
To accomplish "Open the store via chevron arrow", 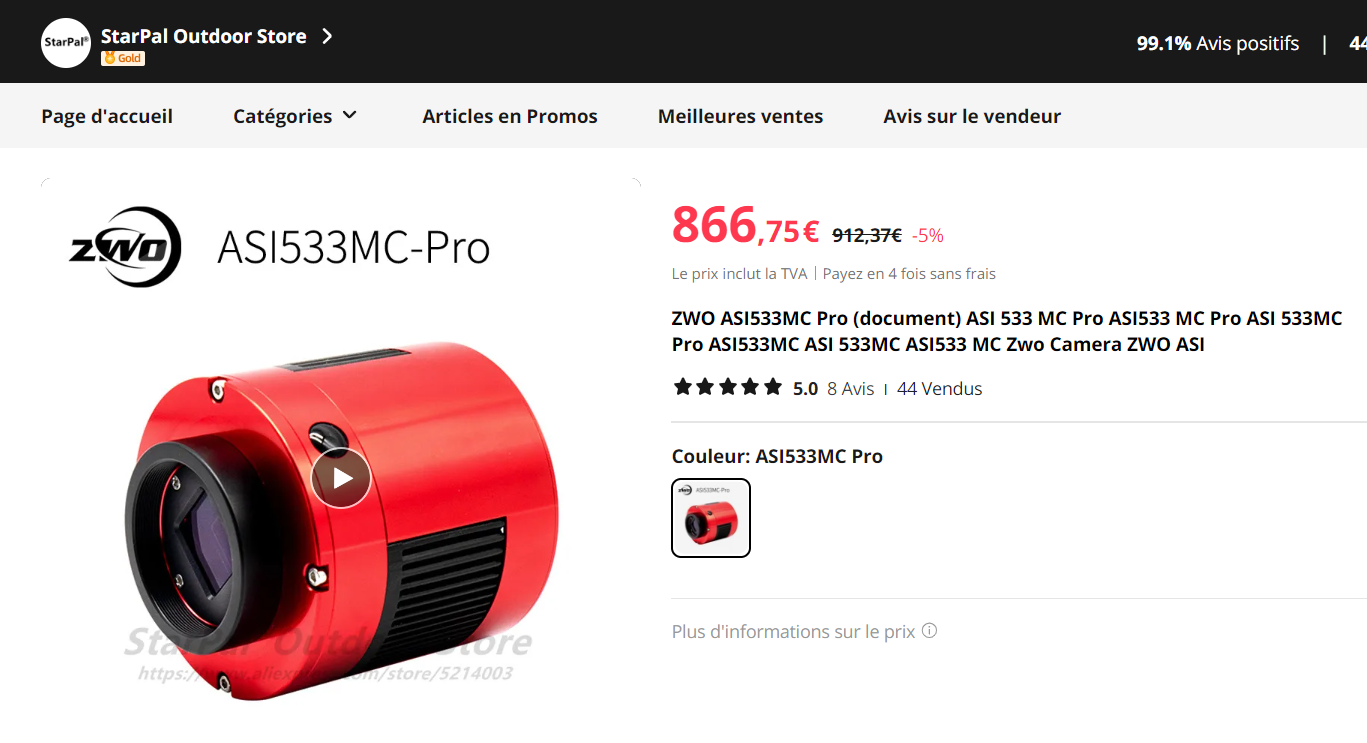I will pyautogui.click(x=326, y=36).
